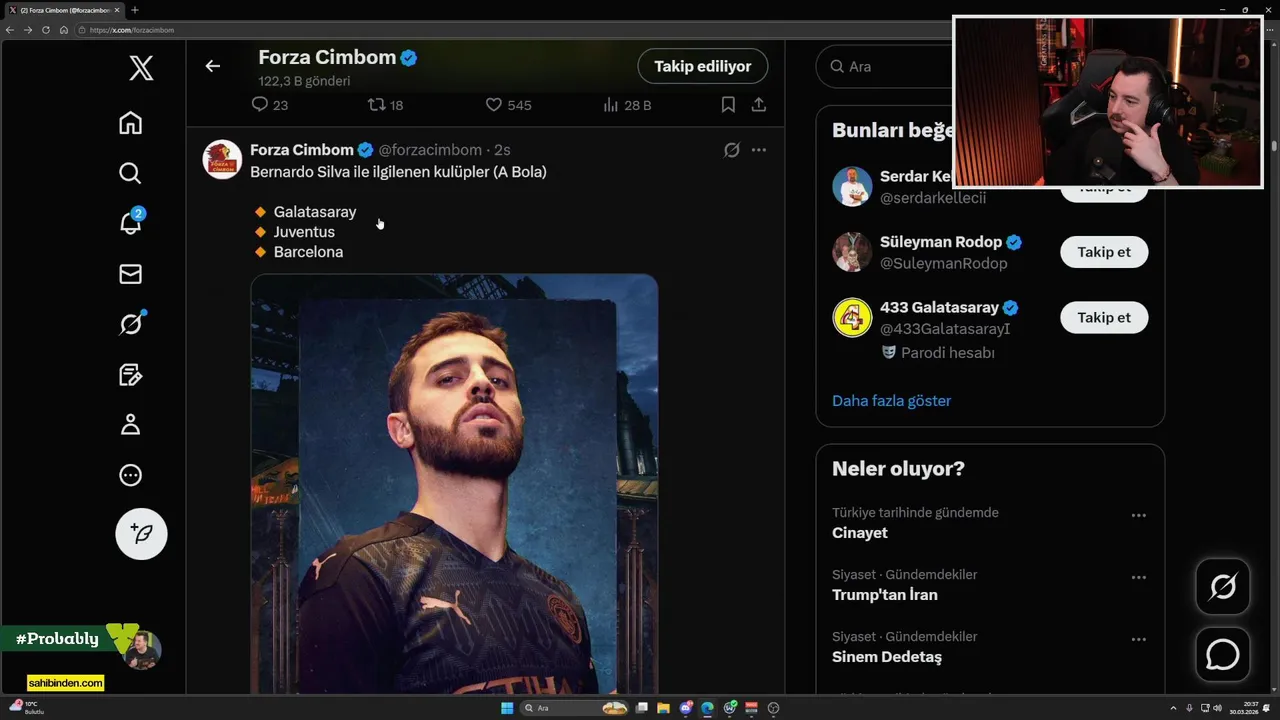Go to Home feed in sidebar
This screenshot has height=720, width=1280.
130,123
